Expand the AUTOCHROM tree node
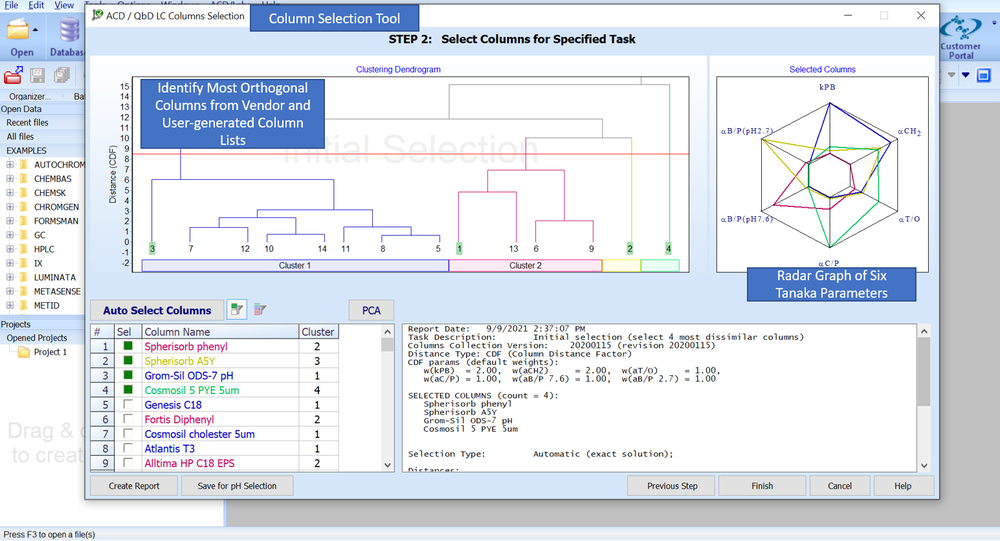This screenshot has height=541, width=1000. click(10, 165)
